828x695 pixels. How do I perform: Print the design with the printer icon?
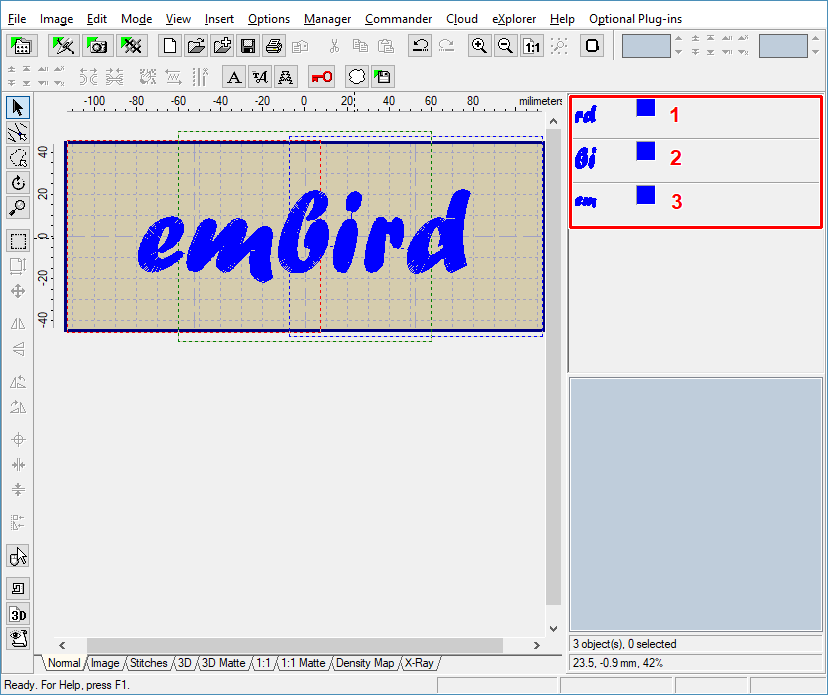(x=274, y=46)
